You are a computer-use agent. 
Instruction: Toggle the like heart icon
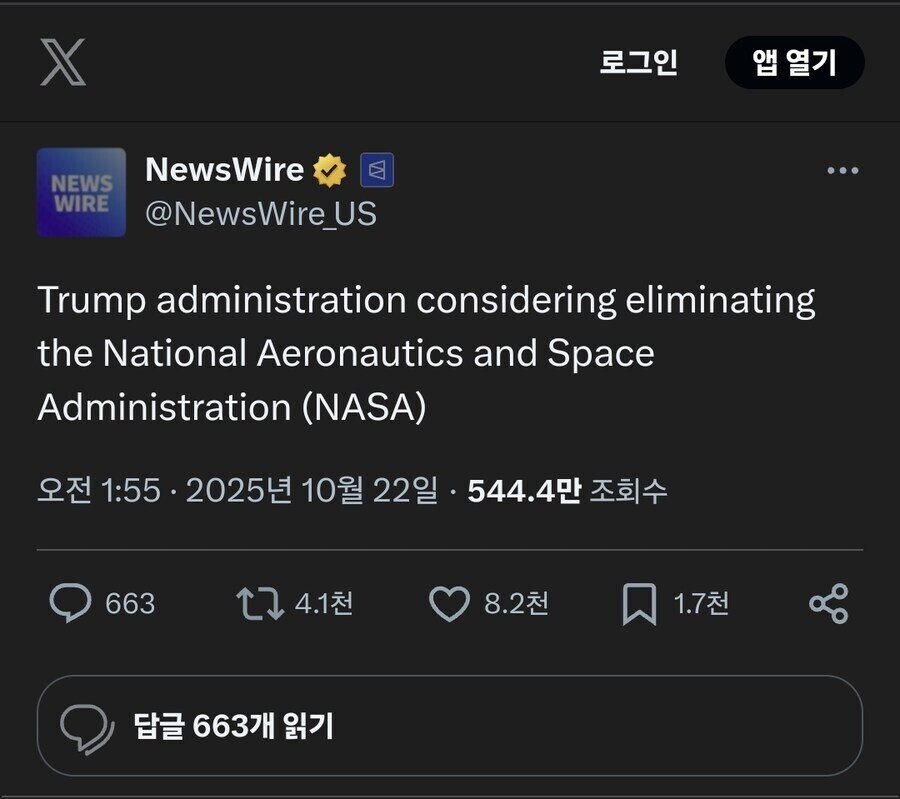click(449, 603)
